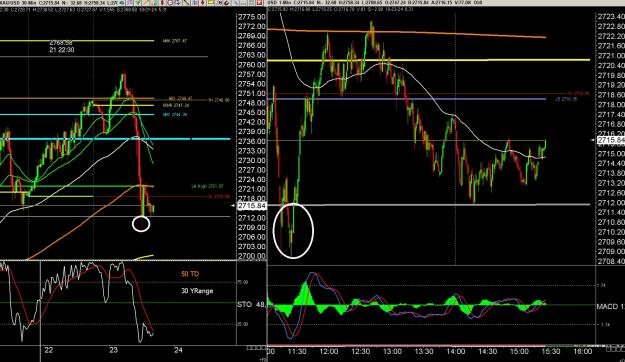Click the 12:00 time axis label
Screen dimensions: 625x362
pos(328,351)
